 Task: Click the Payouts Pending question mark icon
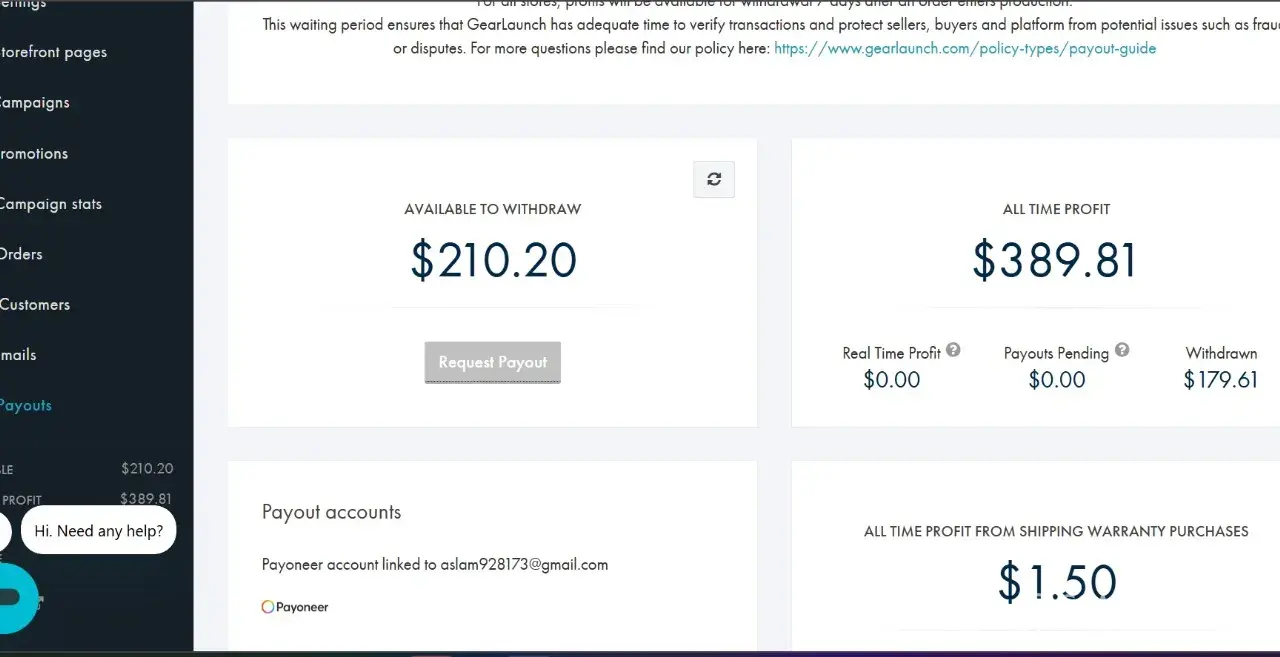coord(1122,350)
